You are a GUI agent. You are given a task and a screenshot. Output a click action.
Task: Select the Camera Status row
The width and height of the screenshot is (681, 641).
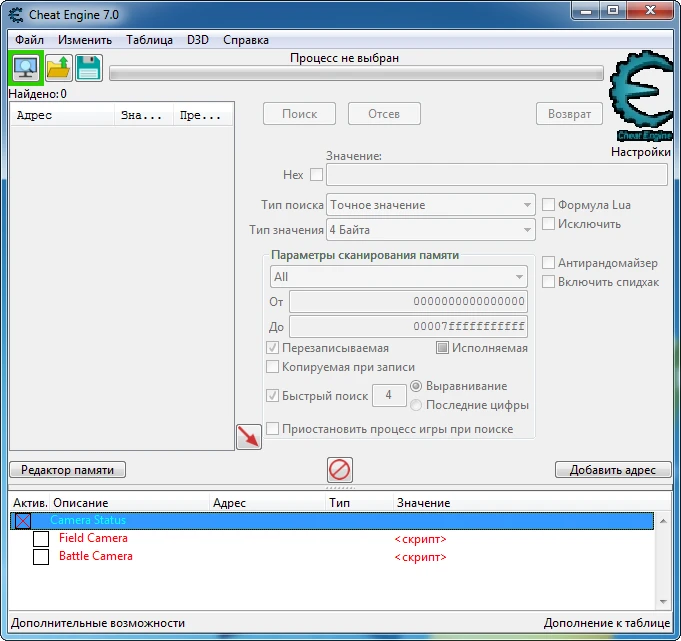point(332,521)
